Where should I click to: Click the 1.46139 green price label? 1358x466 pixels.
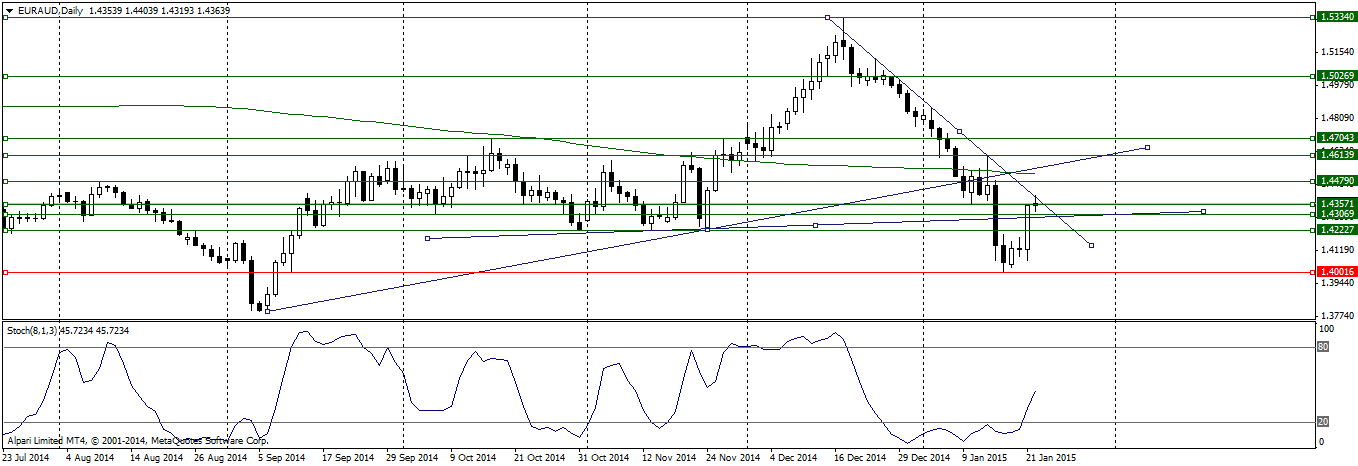[x=1337, y=155]
